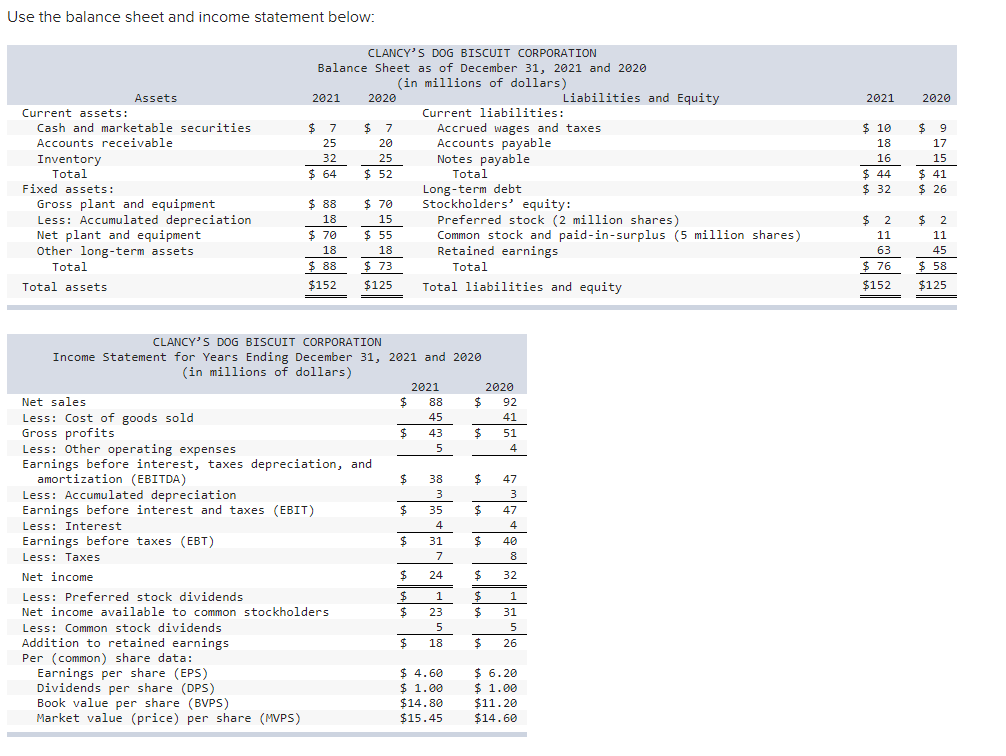The image size is (1006, 756).
Task: Click the instruction 'Use the balance sheet and income statement below:'
Action: [191, 17]
